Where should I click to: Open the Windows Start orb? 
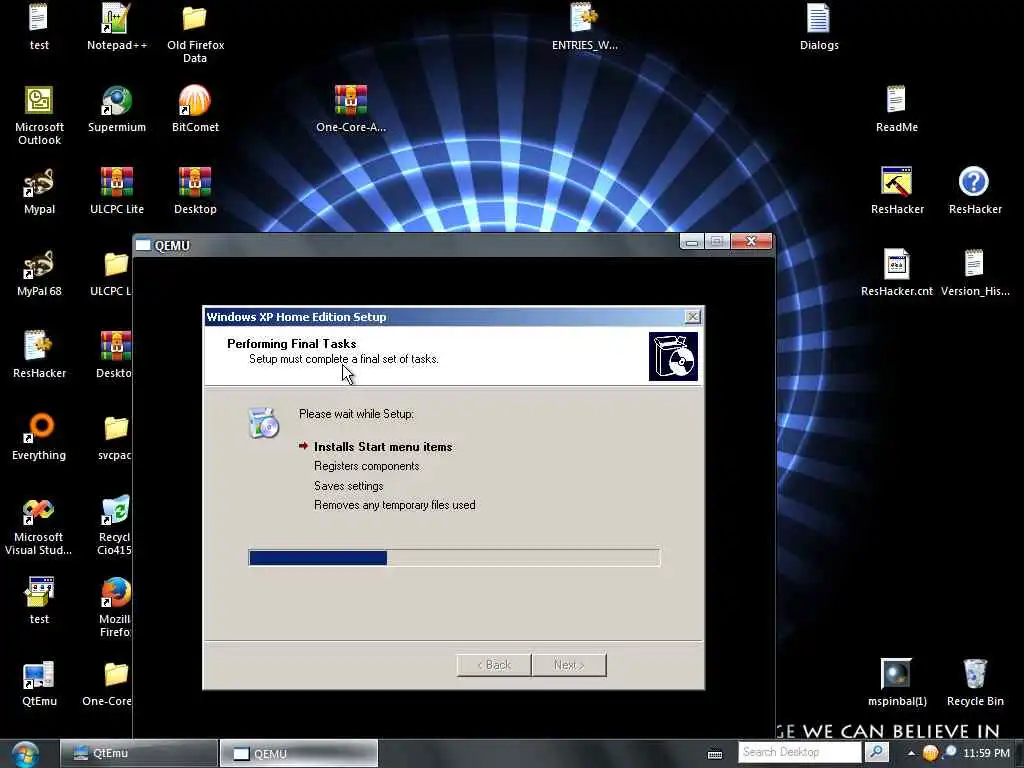click(25, 754)
